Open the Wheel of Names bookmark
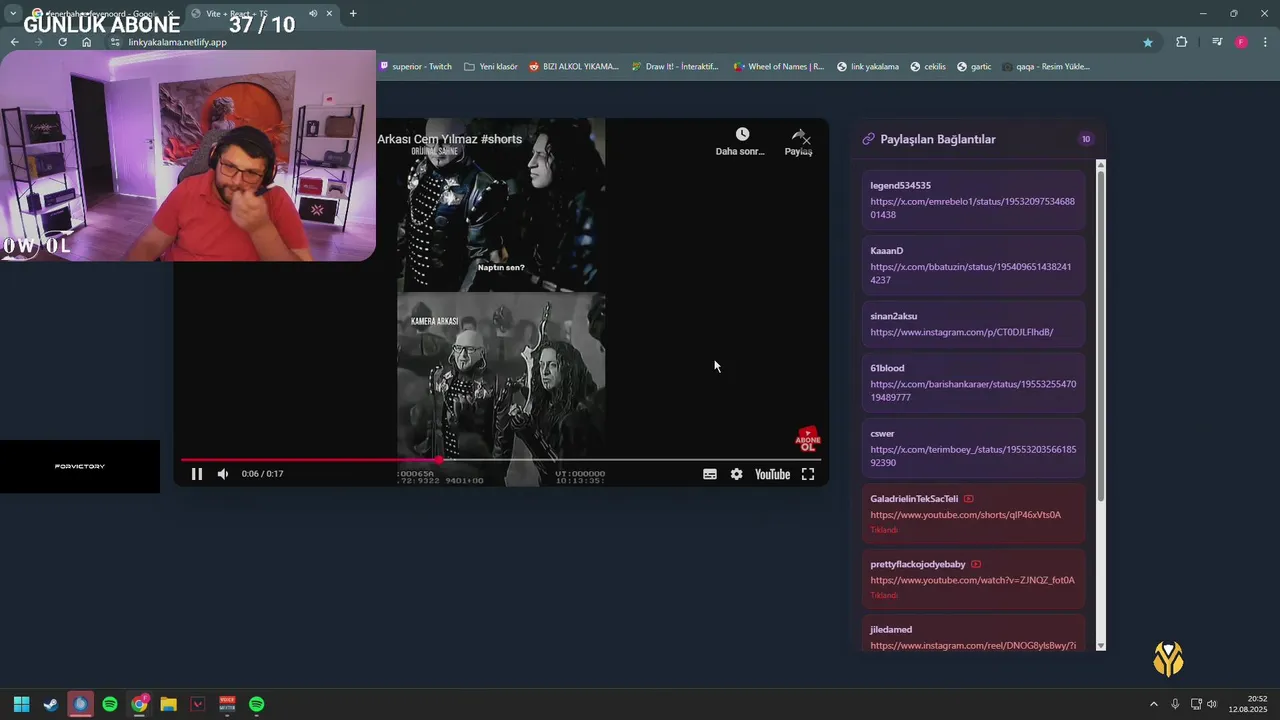This screenshot has width=1280, height=720. [778, 67]
